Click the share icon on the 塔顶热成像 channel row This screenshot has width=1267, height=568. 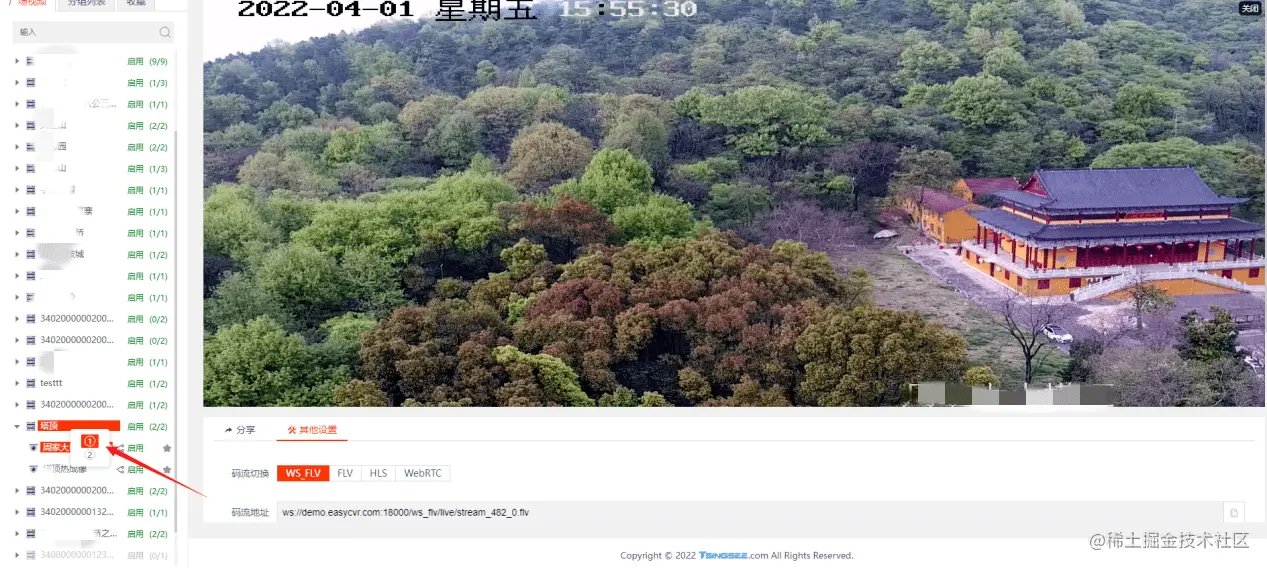point(121,469)
